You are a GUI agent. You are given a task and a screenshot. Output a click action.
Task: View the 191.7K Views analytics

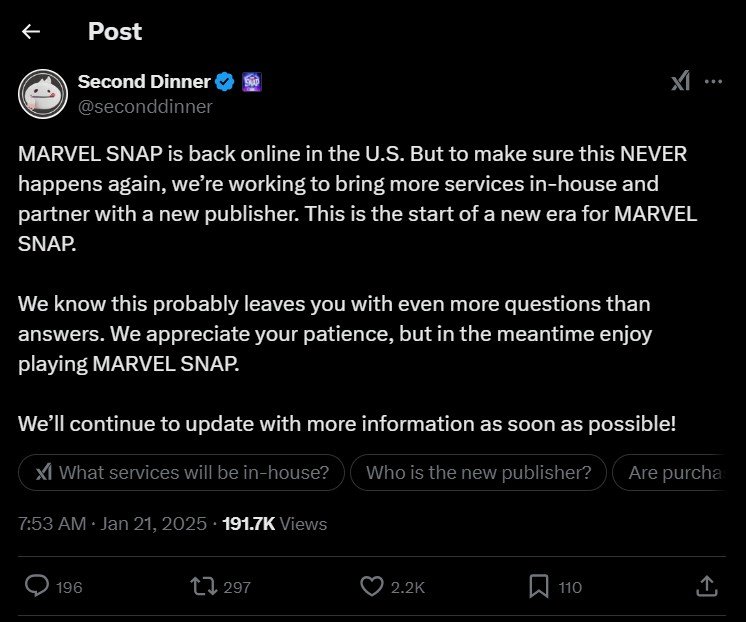click(275, 523)
